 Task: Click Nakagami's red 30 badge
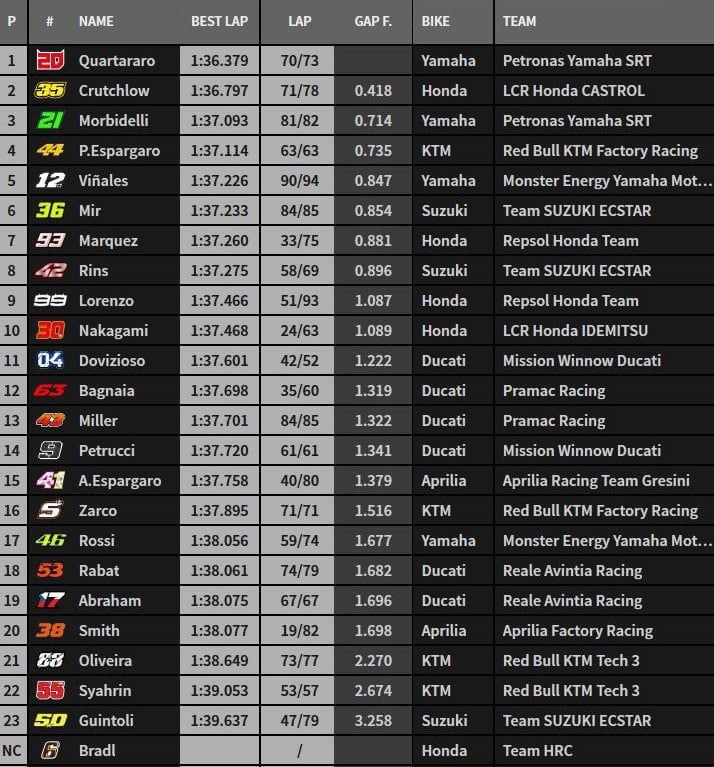[50, 331]
